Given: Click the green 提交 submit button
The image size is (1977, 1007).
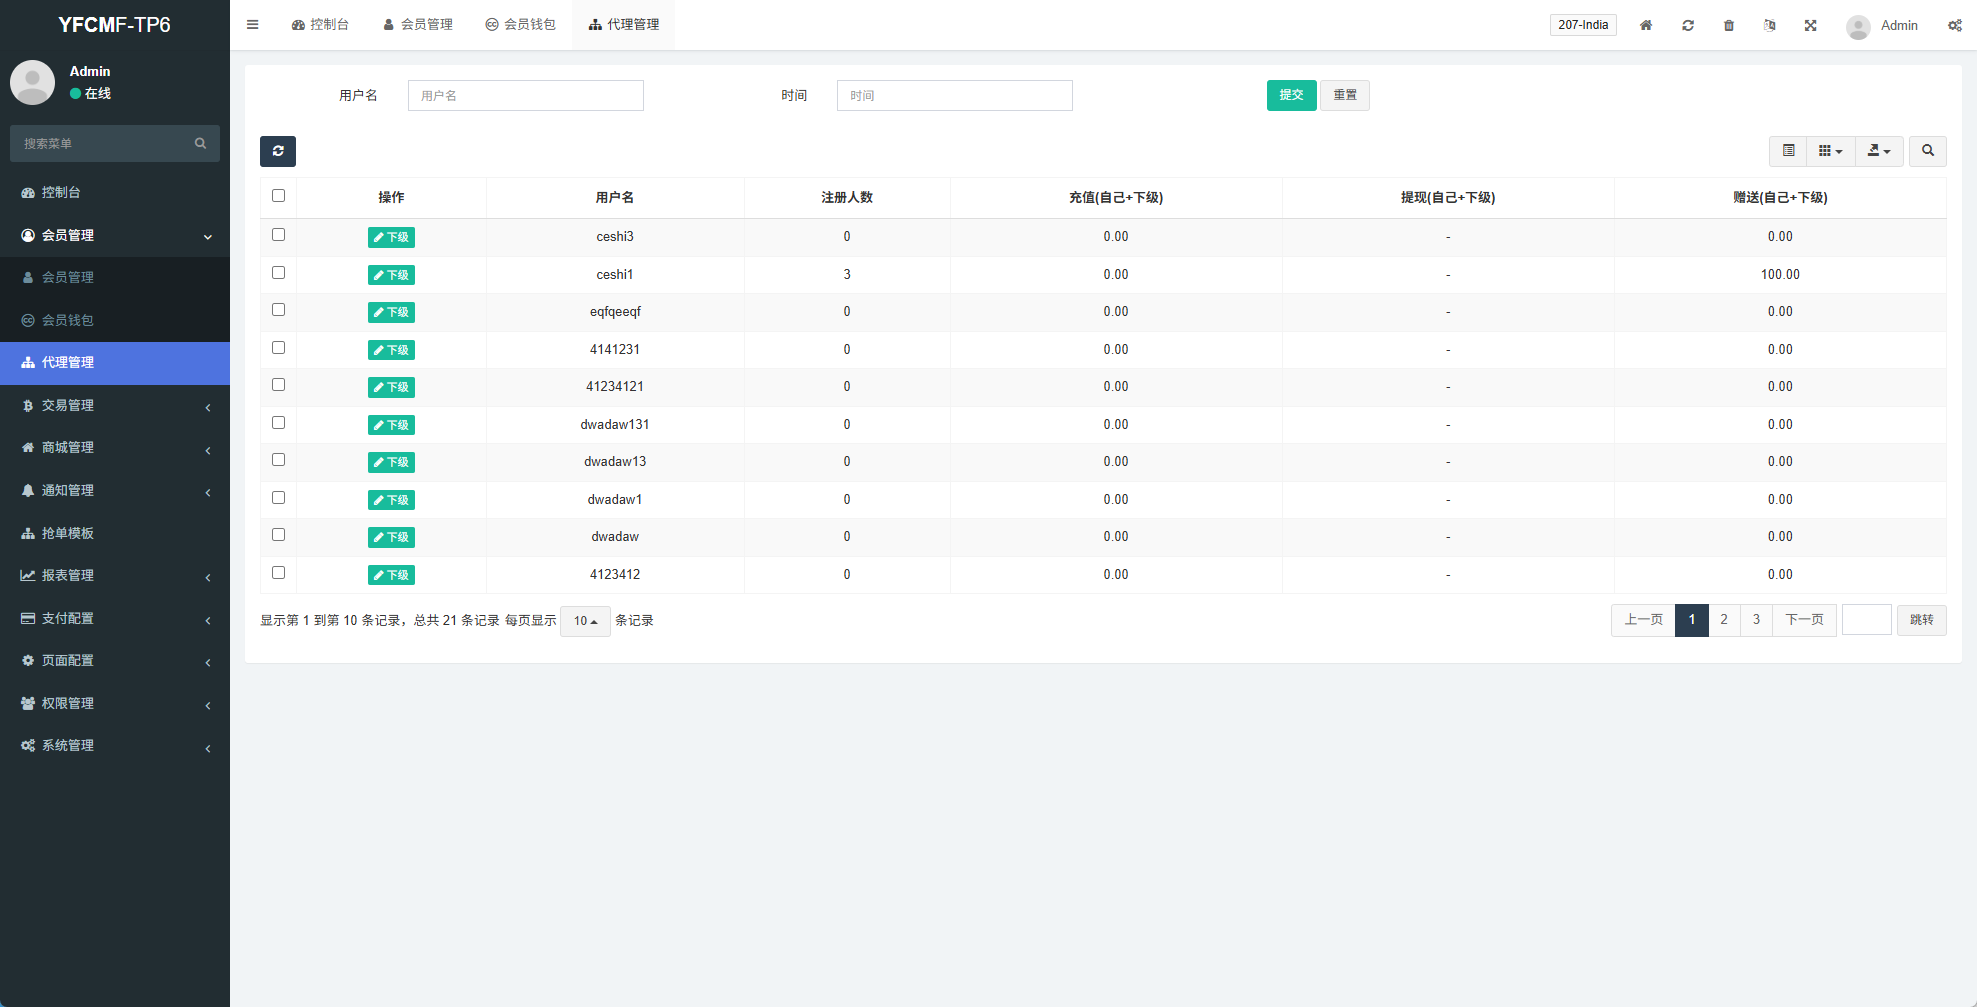Looking at the screenshot, I should [x=1291, y=95].
